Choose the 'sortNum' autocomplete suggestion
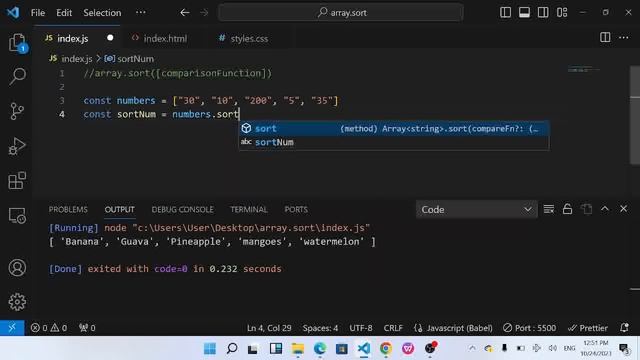 pyautogui.click(x=394, y=142)
